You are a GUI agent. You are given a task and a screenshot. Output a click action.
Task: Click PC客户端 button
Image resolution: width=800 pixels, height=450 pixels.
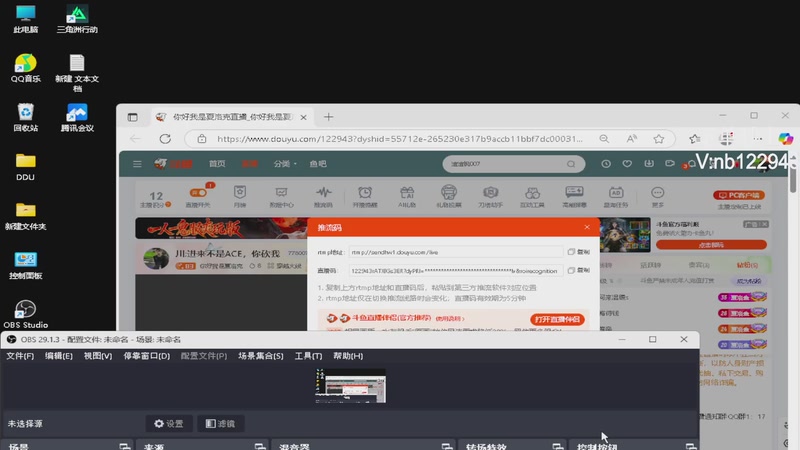[x=739, y=195]
